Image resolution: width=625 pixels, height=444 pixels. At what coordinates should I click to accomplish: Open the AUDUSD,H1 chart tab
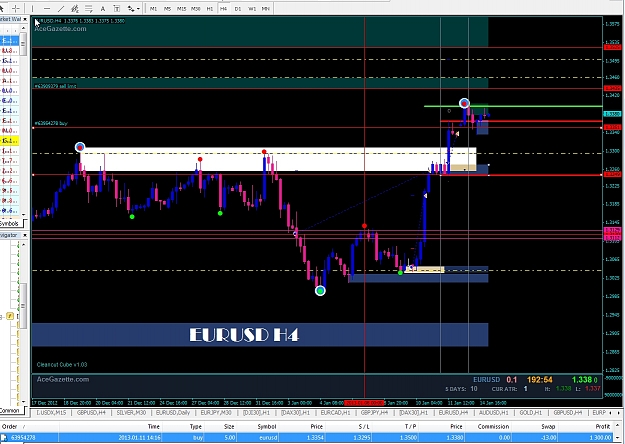[x=493, y=413]
